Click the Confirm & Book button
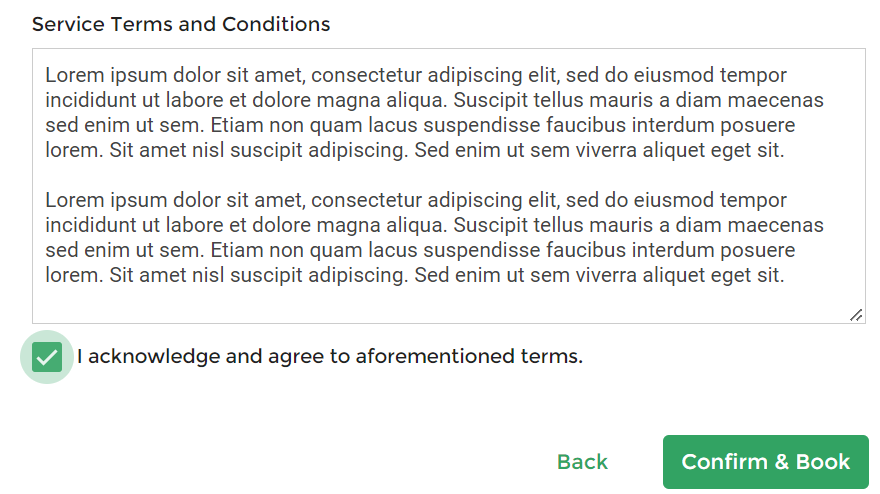Viewport: 880px width, 494px height. point(766,461)
